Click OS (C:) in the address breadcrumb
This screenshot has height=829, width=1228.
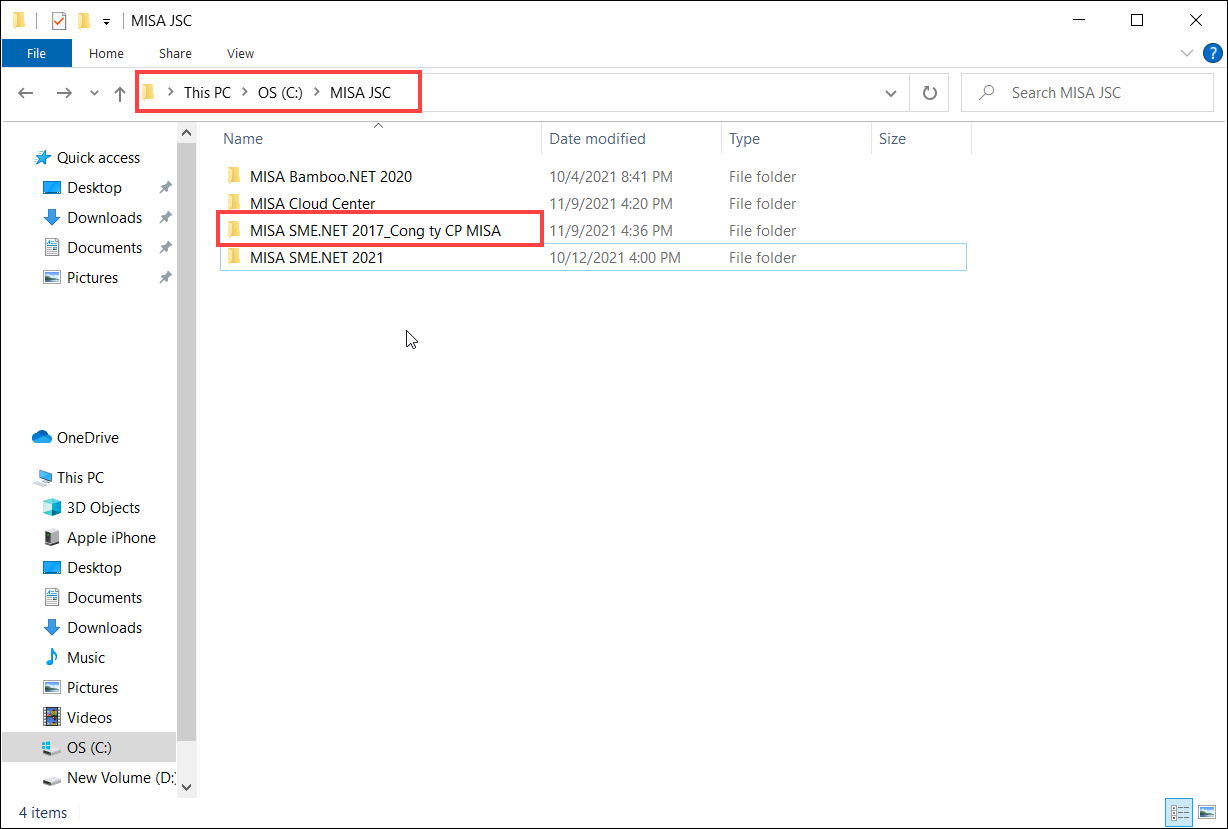[x=280, y=92]
